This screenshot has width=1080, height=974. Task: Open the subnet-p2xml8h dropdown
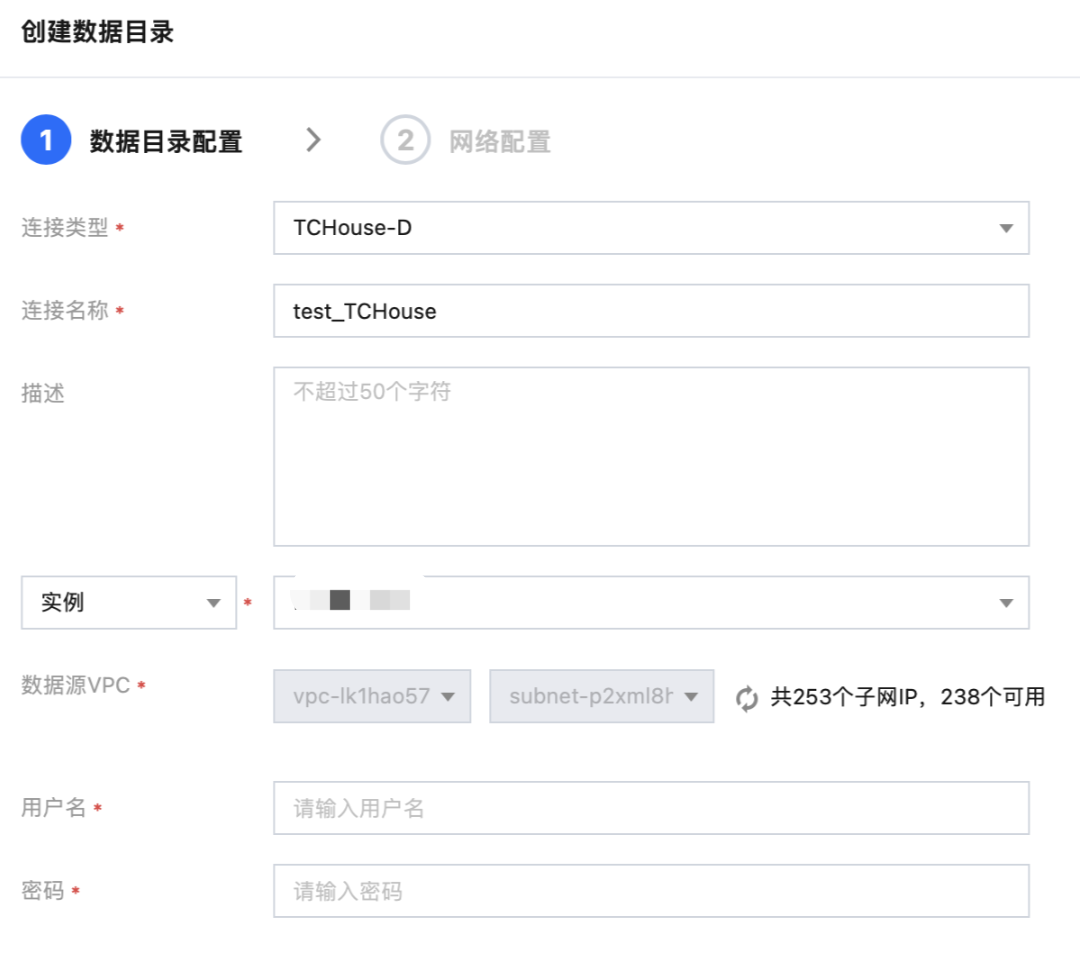click(x=601, y=696)
